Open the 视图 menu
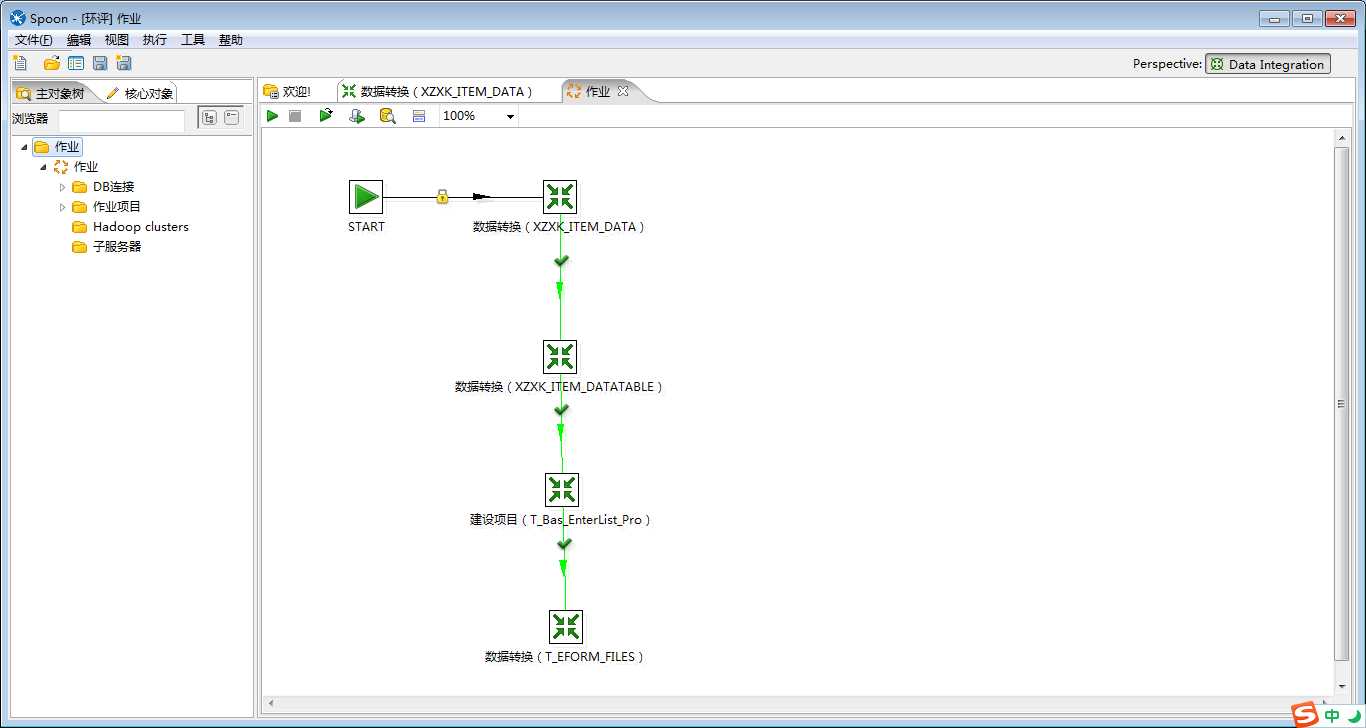This screenshot has height=728, width=1366. [x=117, y=40]
